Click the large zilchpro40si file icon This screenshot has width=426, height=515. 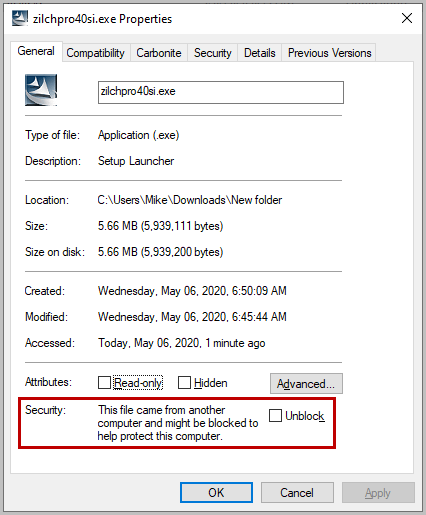(41, 90)
